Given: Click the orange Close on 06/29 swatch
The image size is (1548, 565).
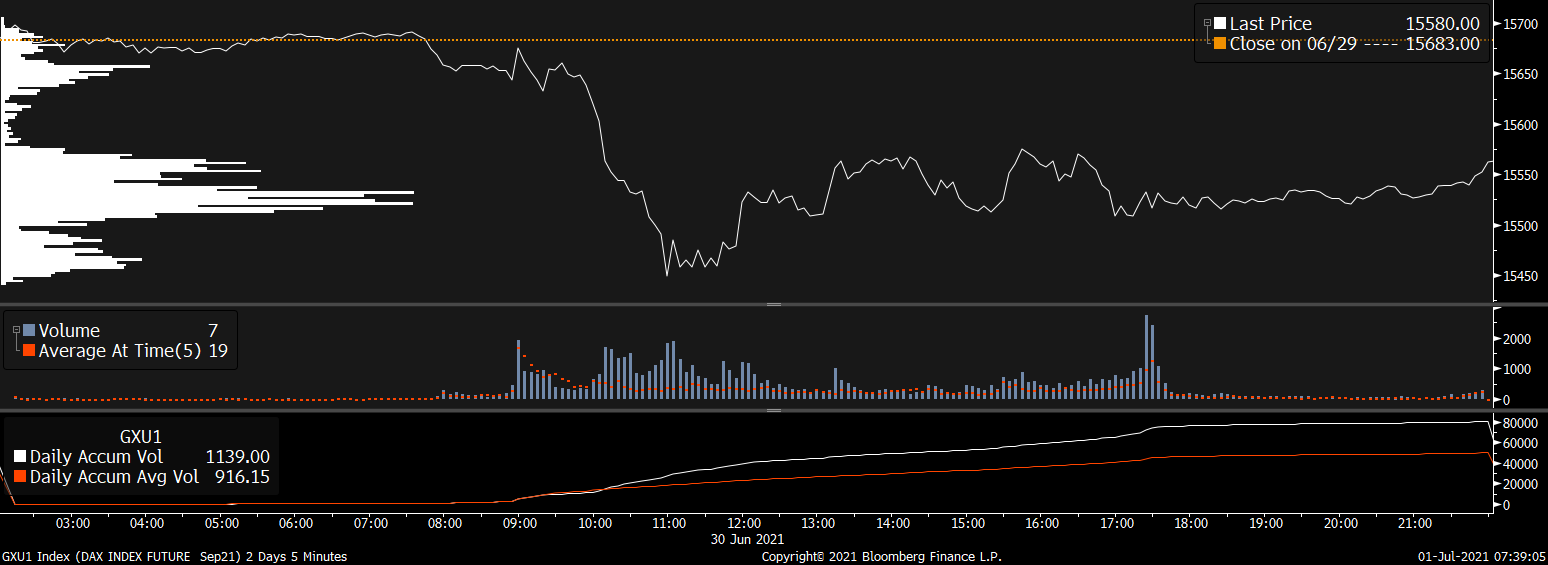Looking at the screenshot, I should (1220, 44).
